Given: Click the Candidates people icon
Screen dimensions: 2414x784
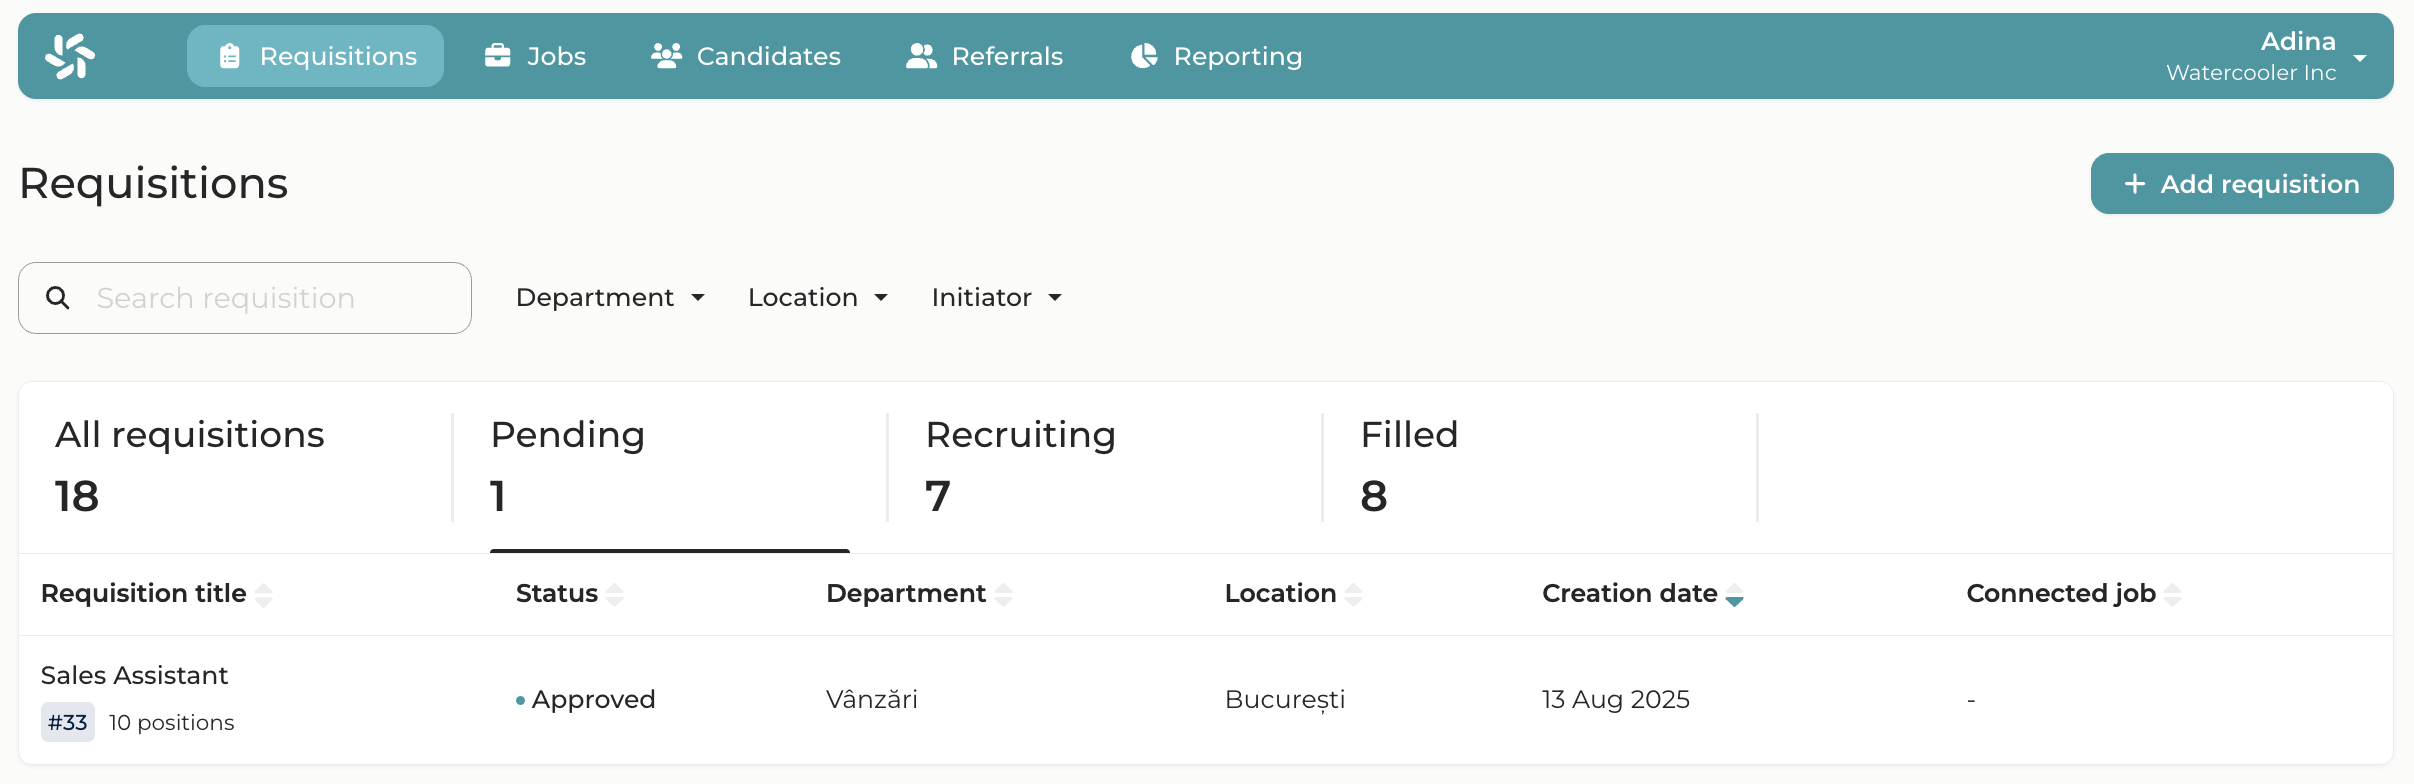Looking at the screenshot, I should coord(666,56).
